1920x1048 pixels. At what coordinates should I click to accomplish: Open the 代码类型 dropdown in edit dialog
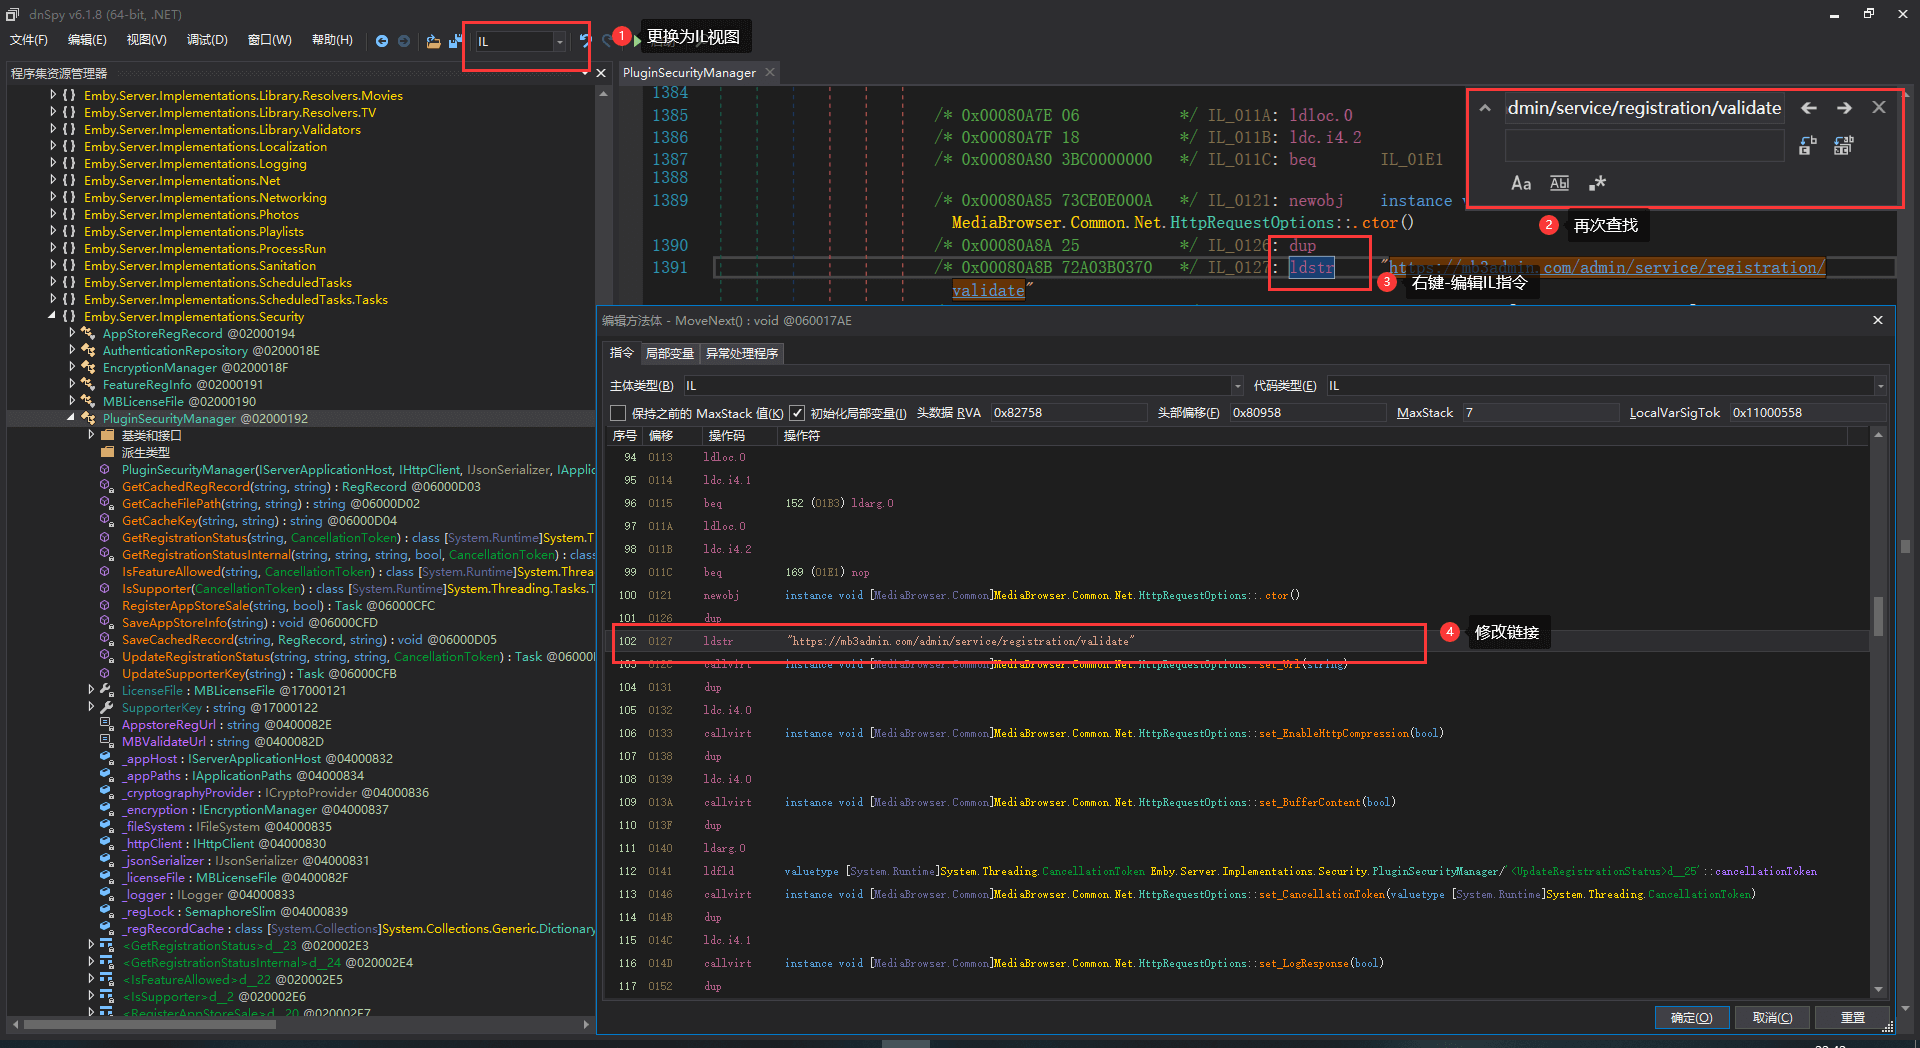(x=1879, y=385)
